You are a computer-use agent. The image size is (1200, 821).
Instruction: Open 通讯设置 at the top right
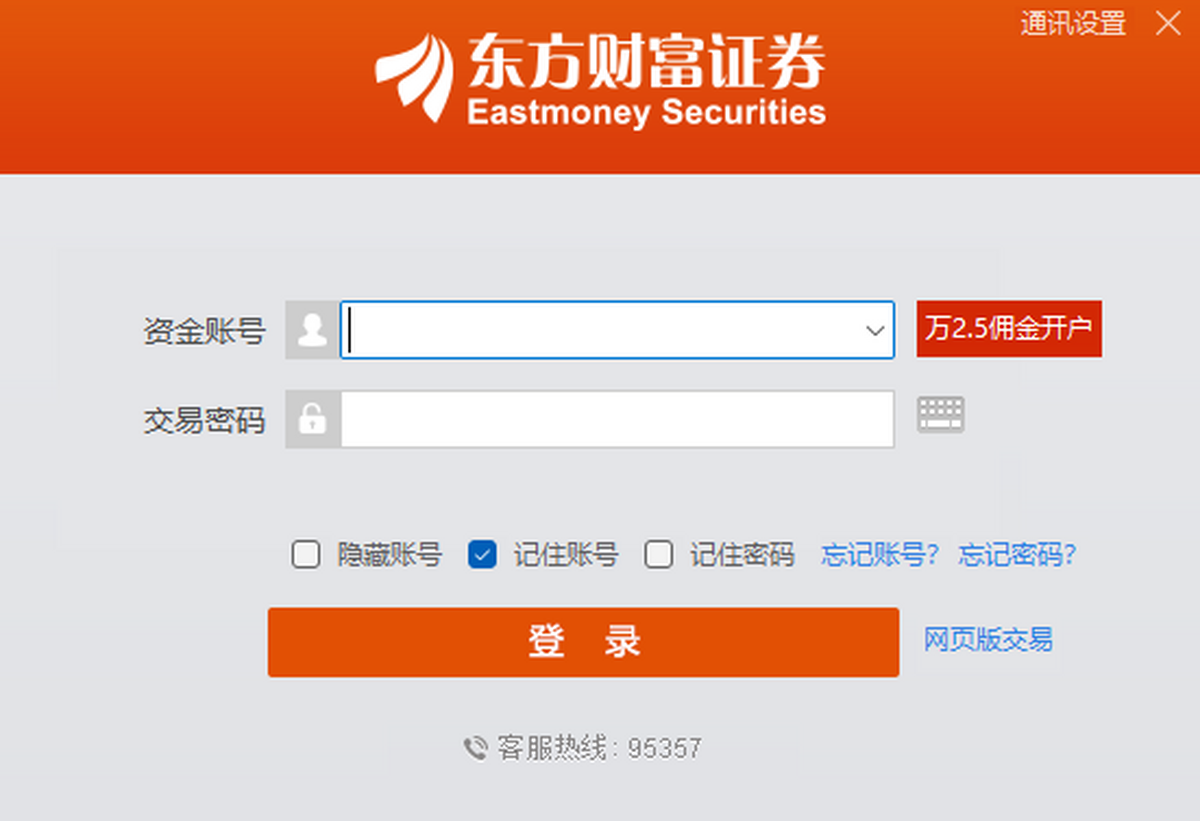(x=1073, y=23)
